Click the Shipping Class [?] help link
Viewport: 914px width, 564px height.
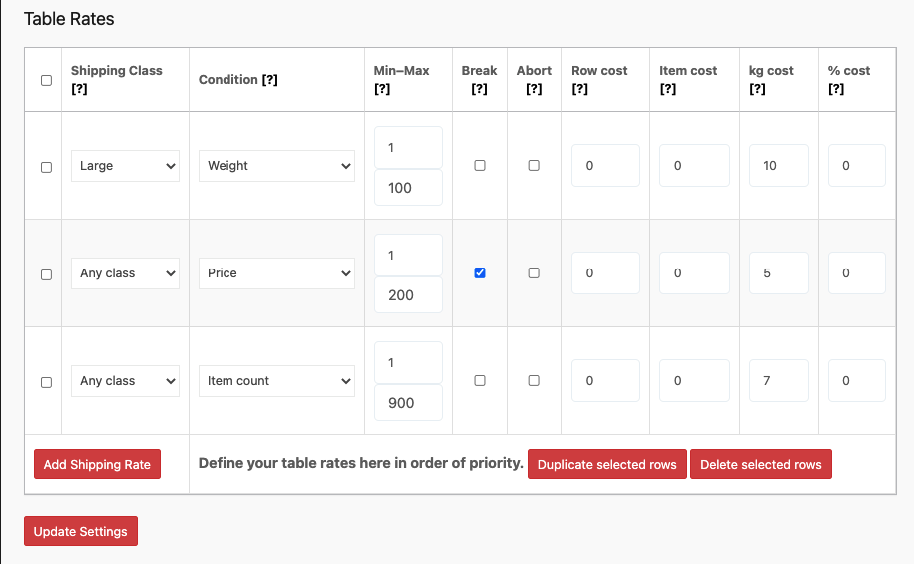click(x=79, y=89)
